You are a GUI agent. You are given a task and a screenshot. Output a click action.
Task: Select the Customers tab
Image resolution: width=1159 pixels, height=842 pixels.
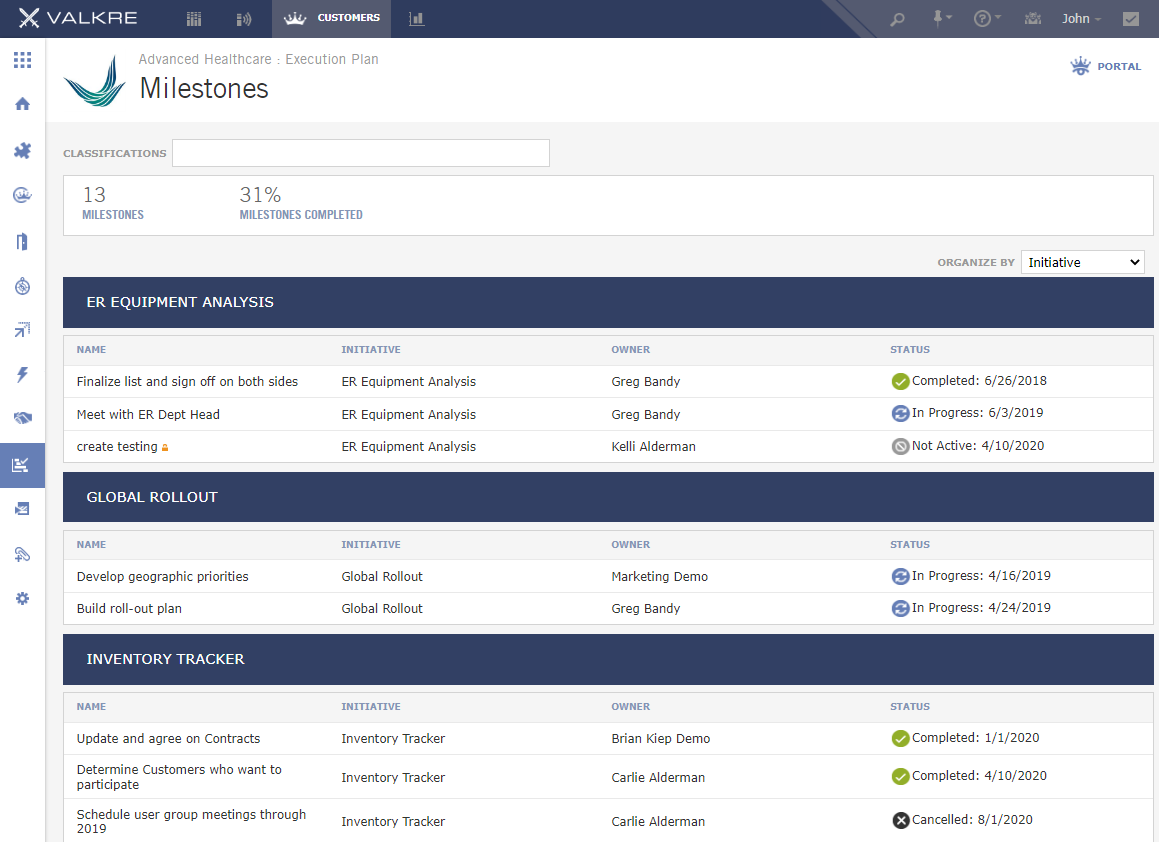pos(331,18)
